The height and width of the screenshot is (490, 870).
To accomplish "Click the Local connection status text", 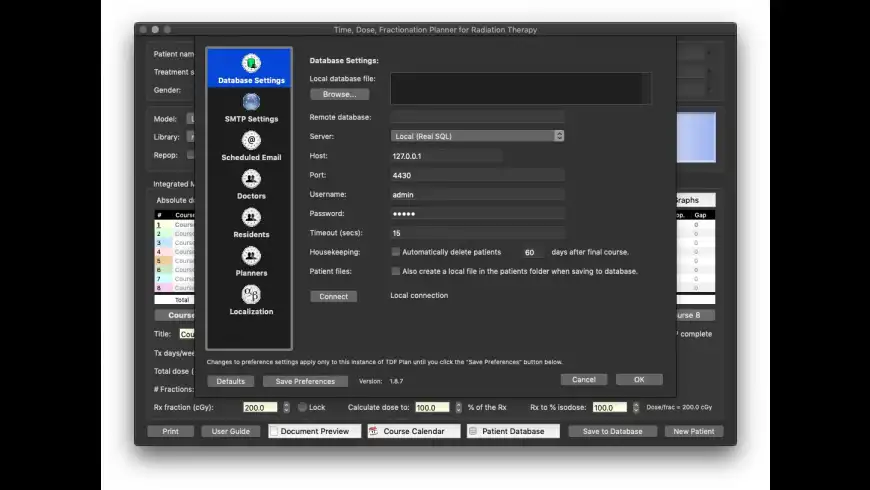I will 419,295.
